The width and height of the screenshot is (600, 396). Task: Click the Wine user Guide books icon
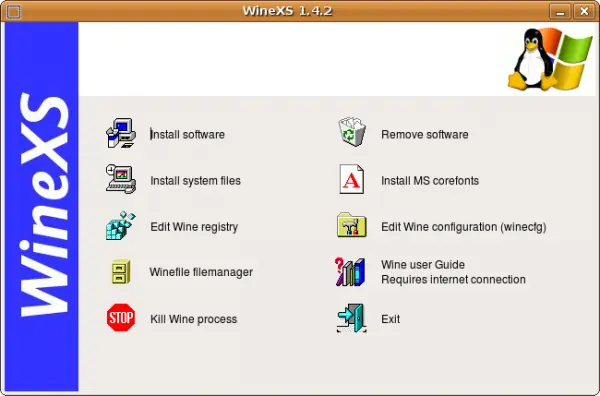(350, 272)
